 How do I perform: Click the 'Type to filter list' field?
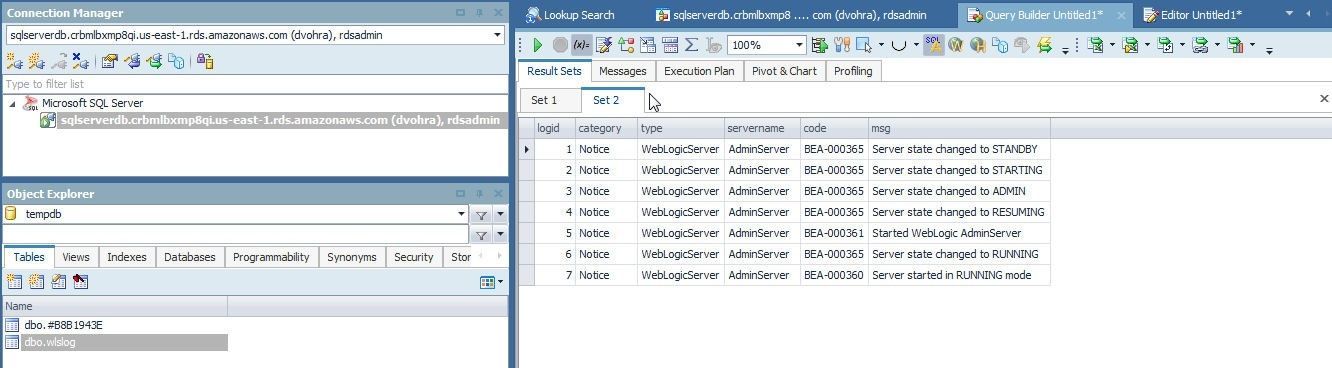tap(255, 84)
